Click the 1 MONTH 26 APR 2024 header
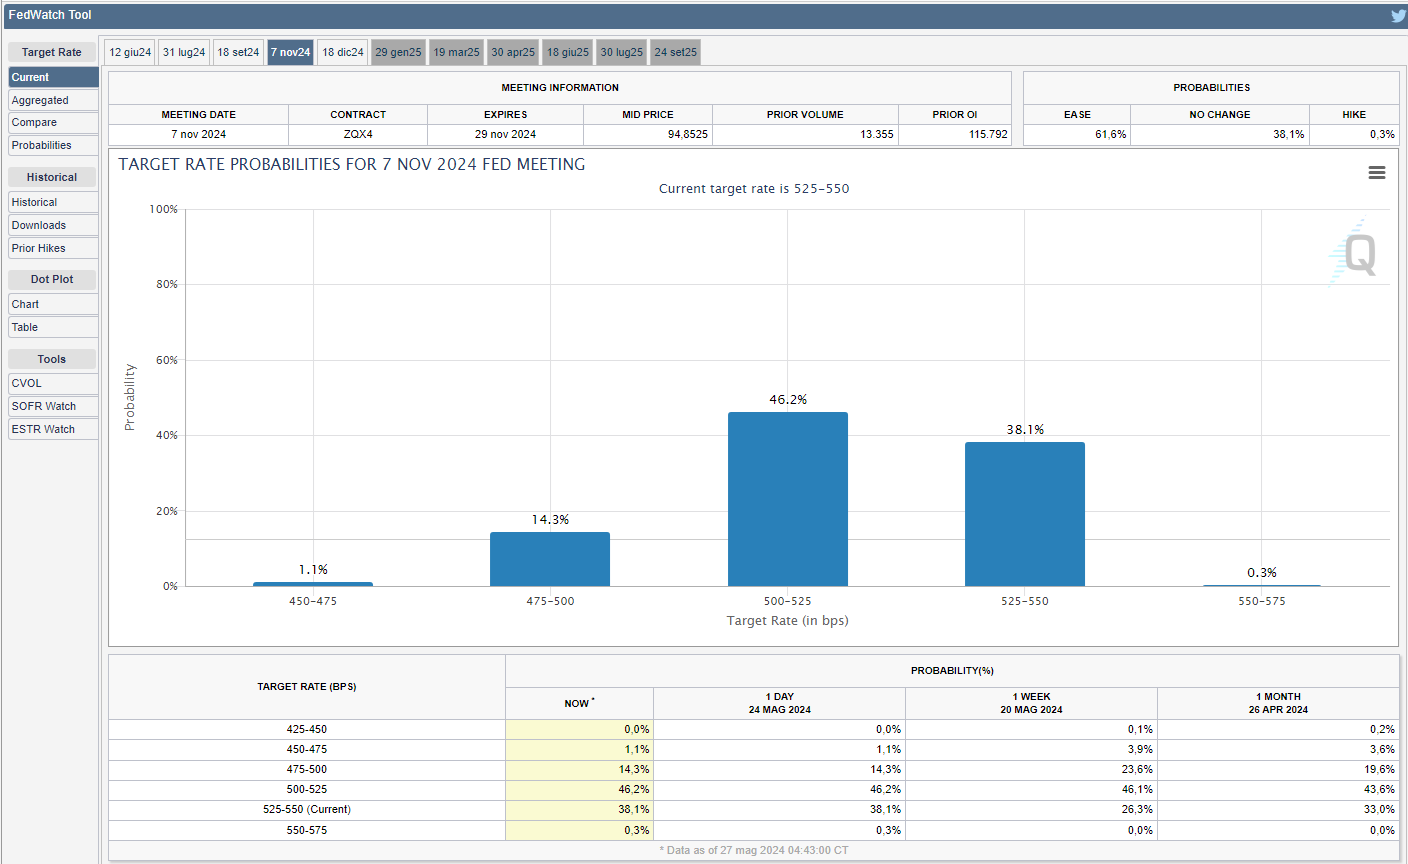The image size is (1408, 864). click(x=1278, y=703)
